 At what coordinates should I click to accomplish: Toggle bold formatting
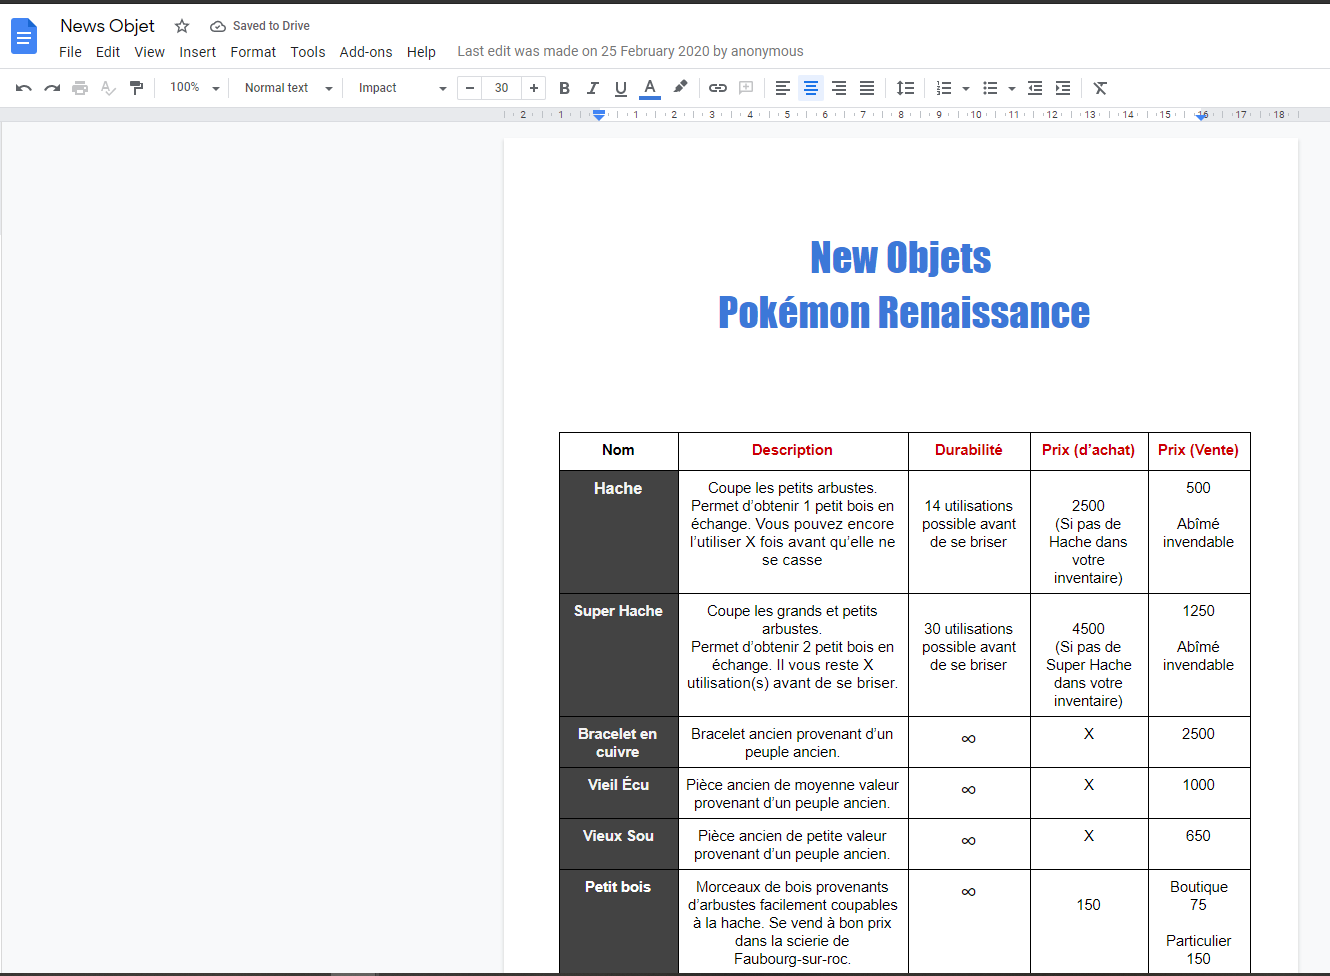coord(564,88)
